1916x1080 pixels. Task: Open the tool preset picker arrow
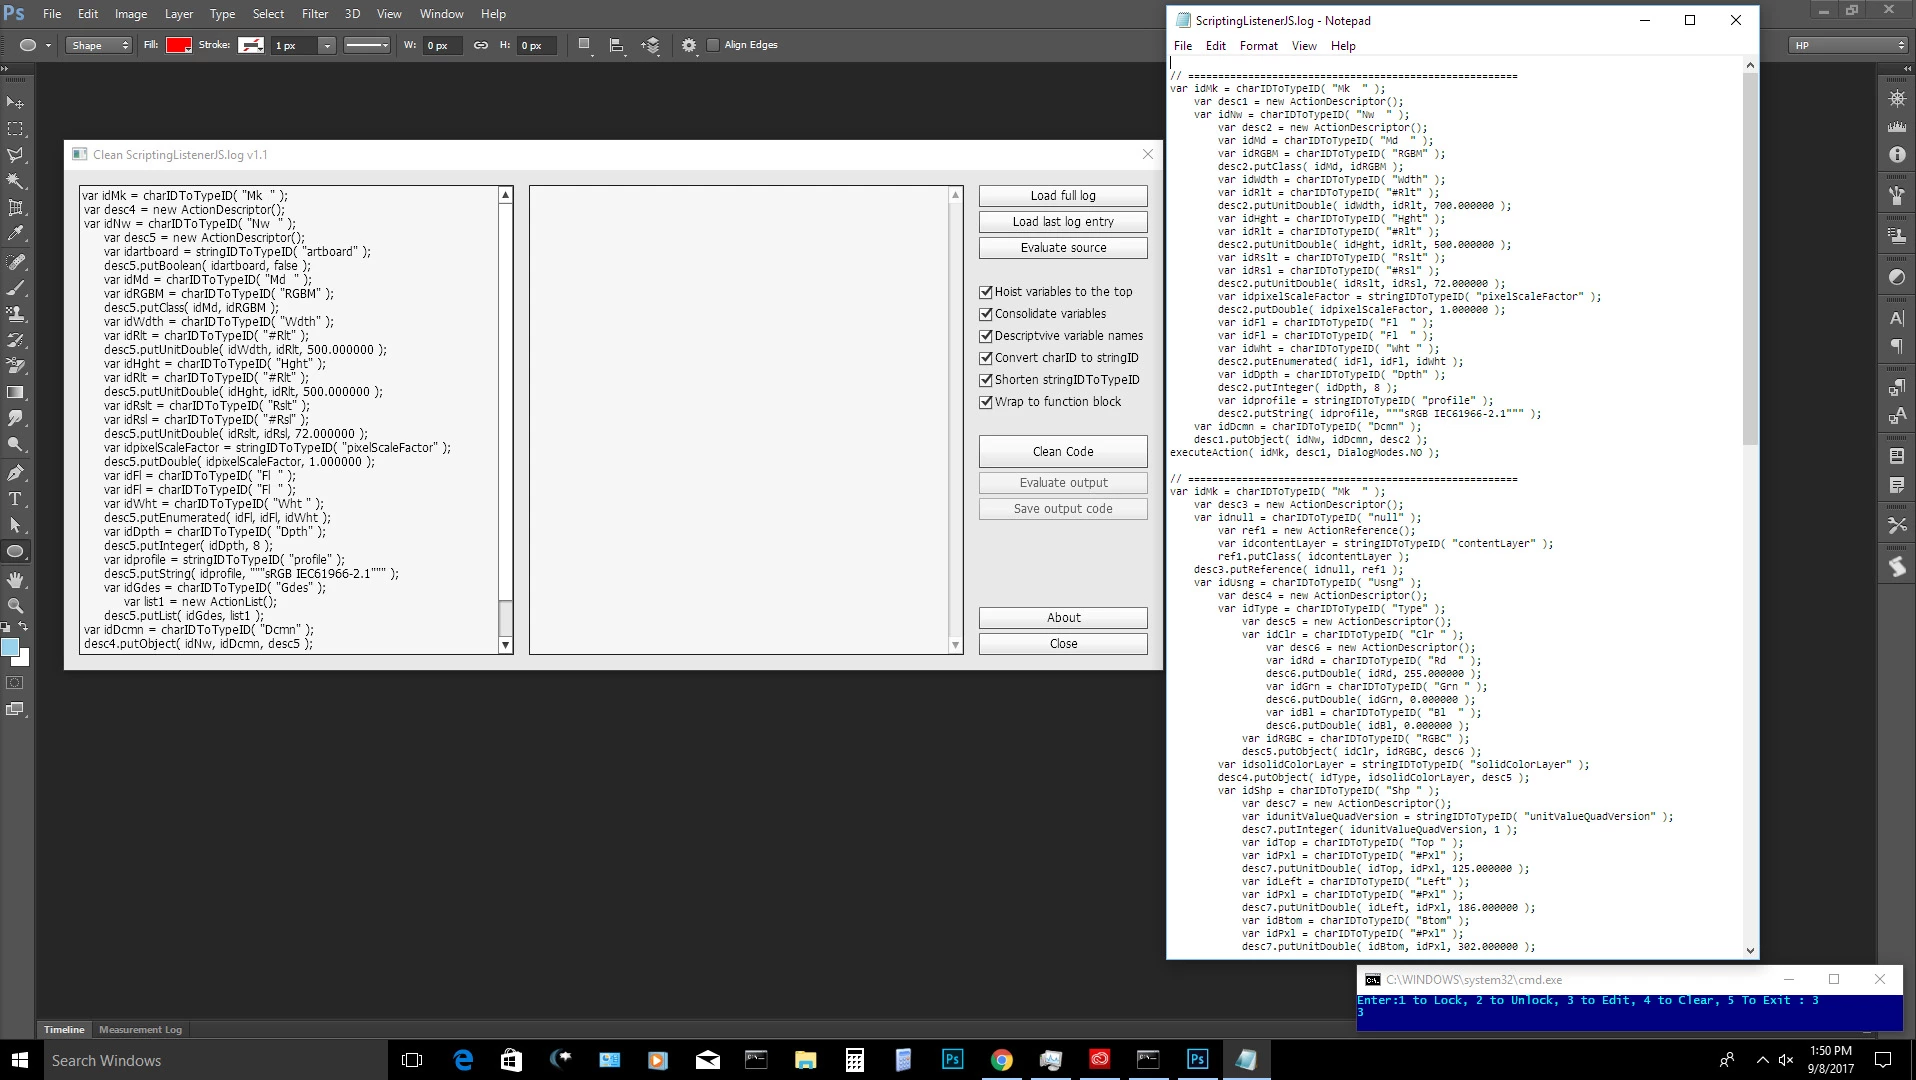[x=48, y=45]
